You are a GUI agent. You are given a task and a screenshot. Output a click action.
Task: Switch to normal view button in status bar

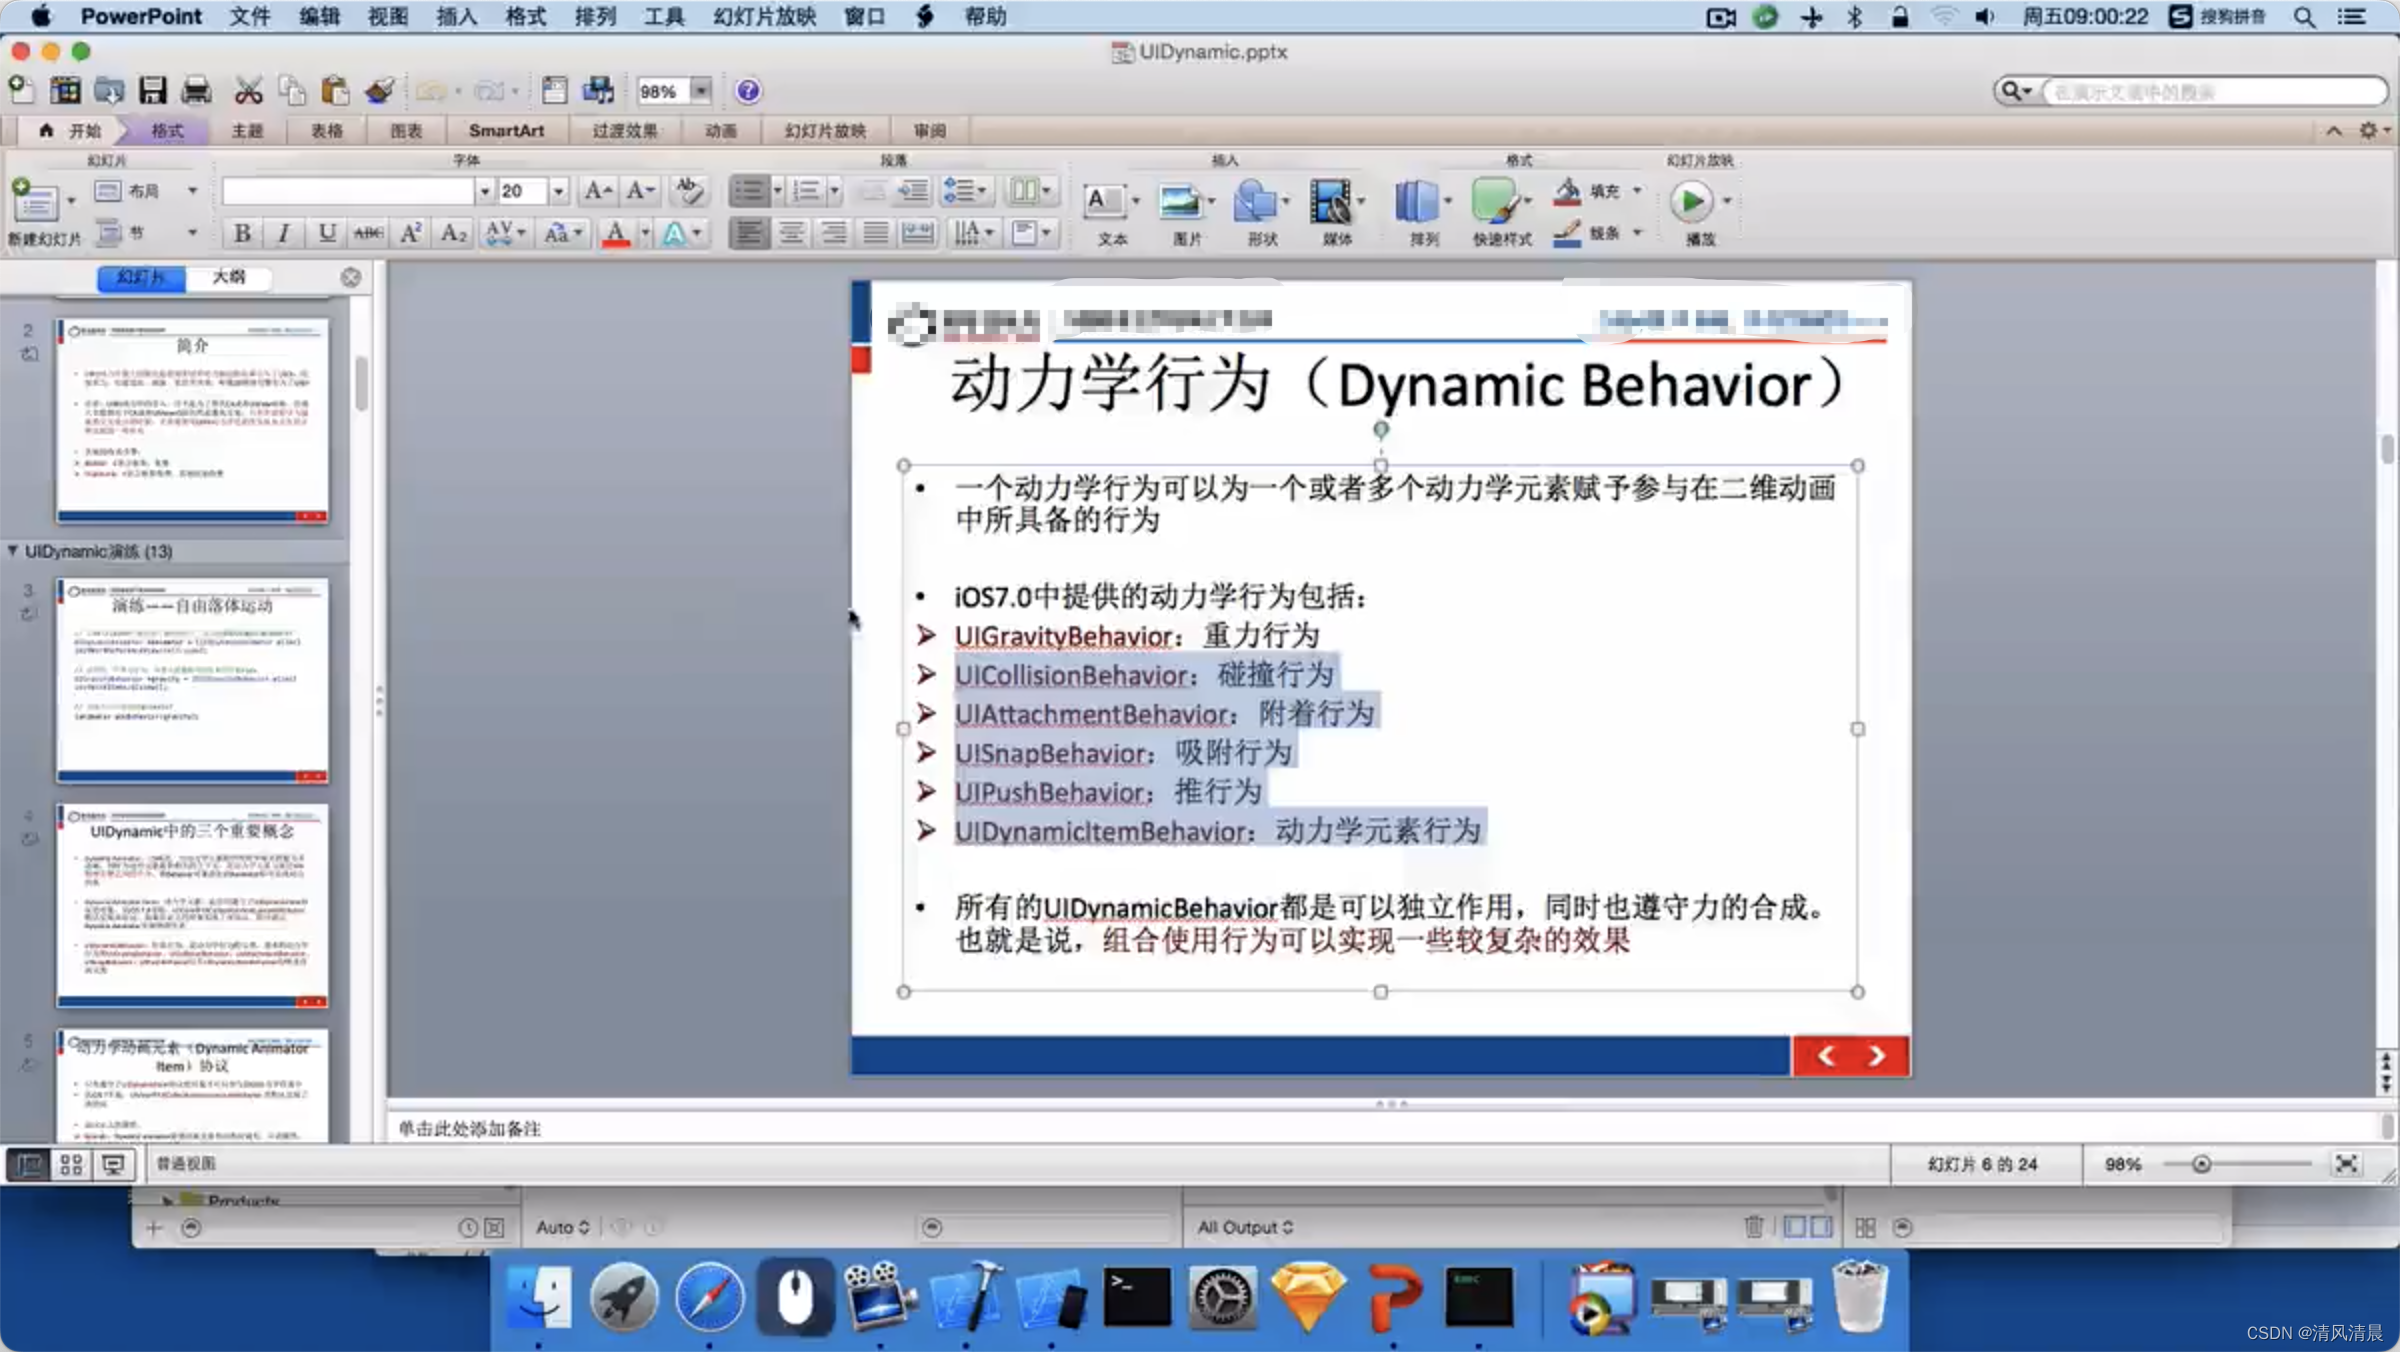(28, 1164)
